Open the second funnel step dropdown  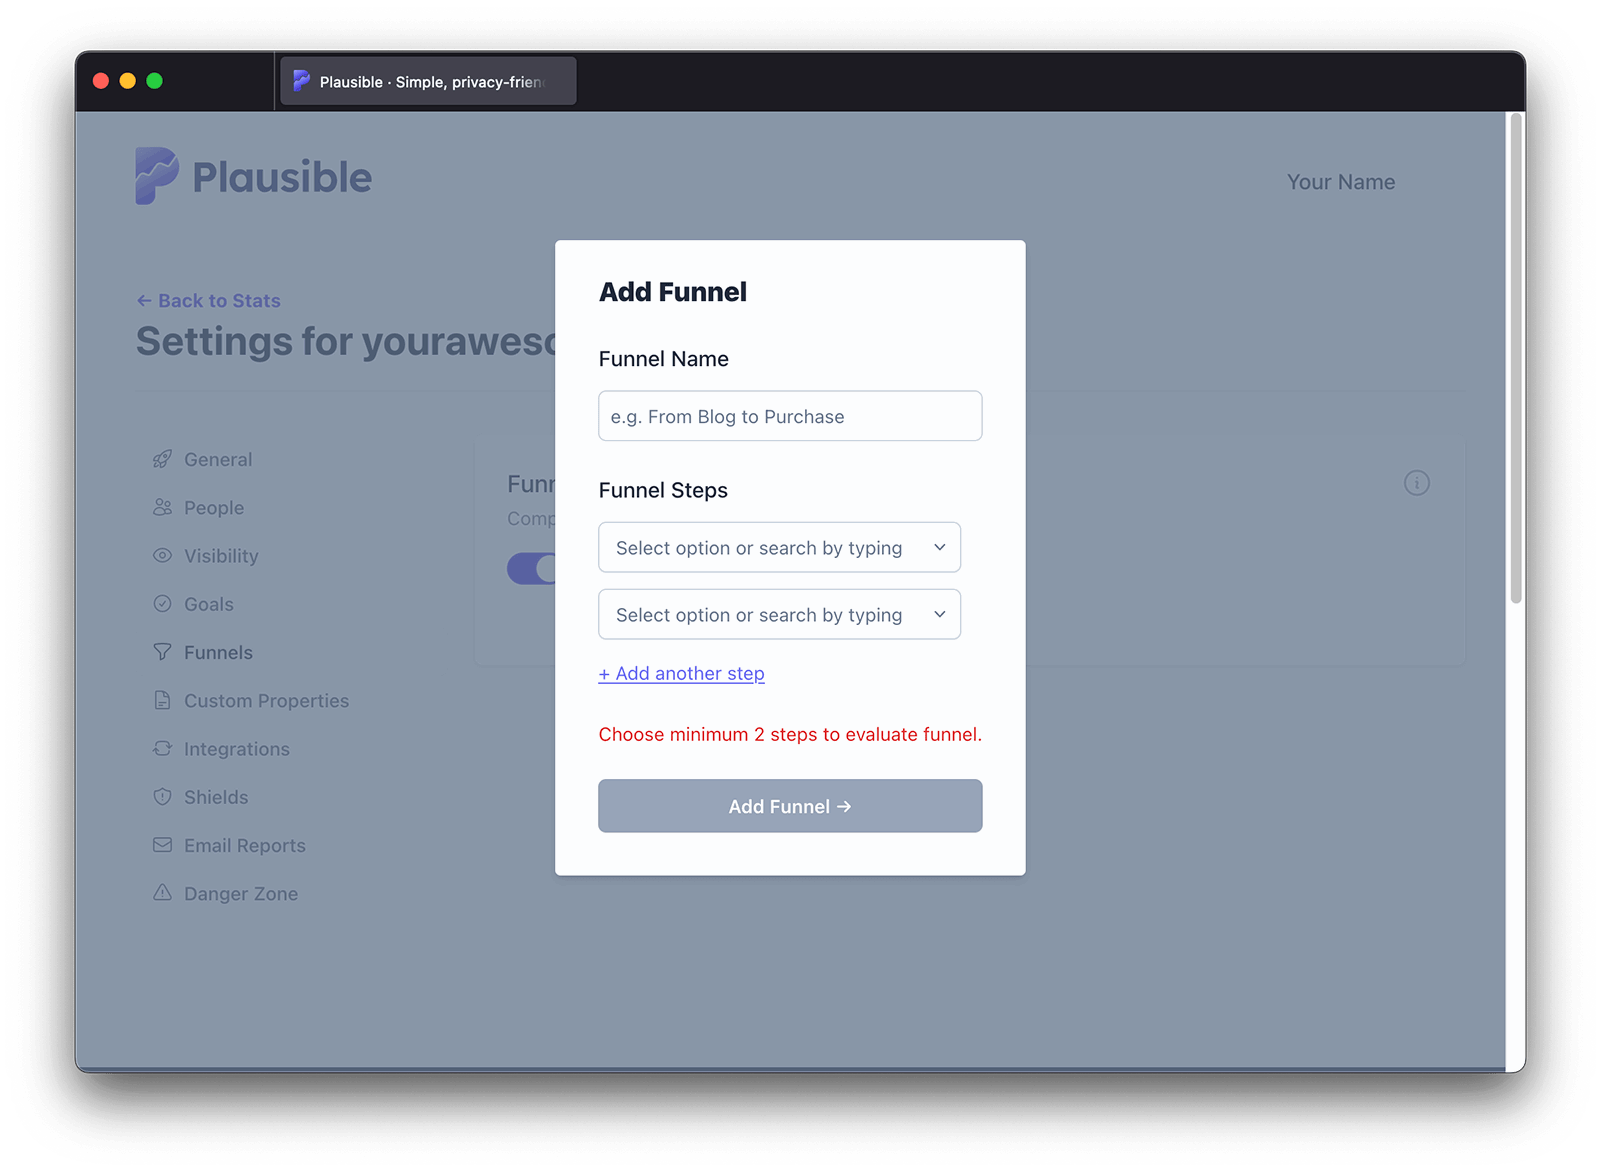[x=779, y=614]
